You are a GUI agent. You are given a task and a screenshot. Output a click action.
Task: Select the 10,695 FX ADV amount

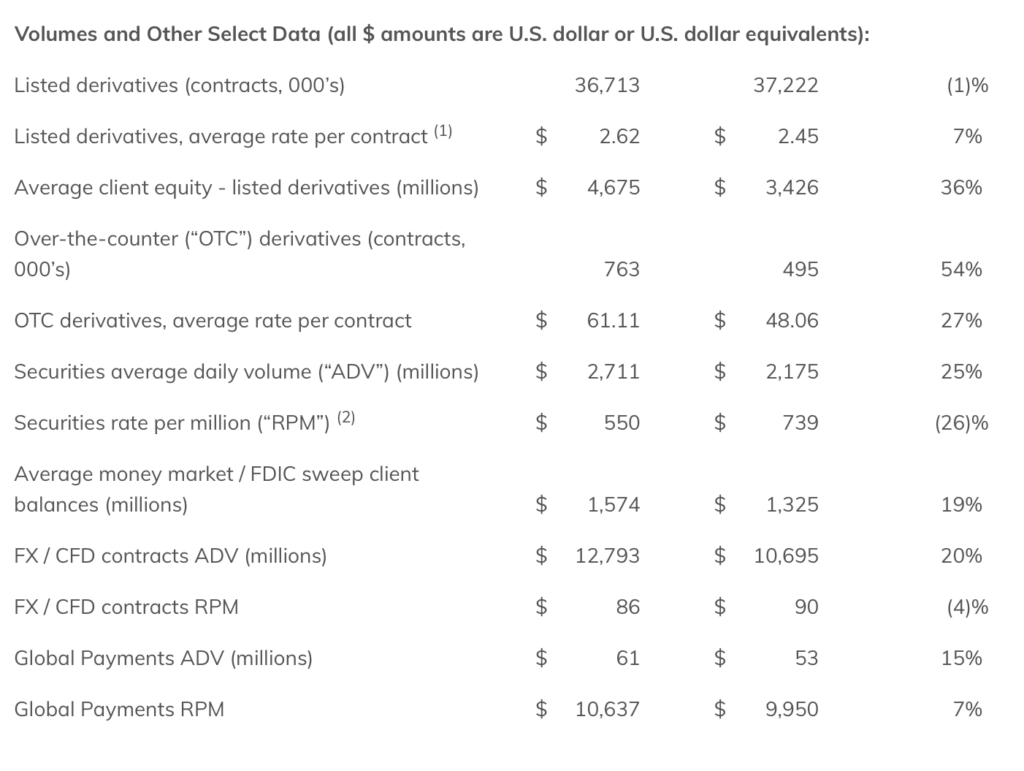786,556
